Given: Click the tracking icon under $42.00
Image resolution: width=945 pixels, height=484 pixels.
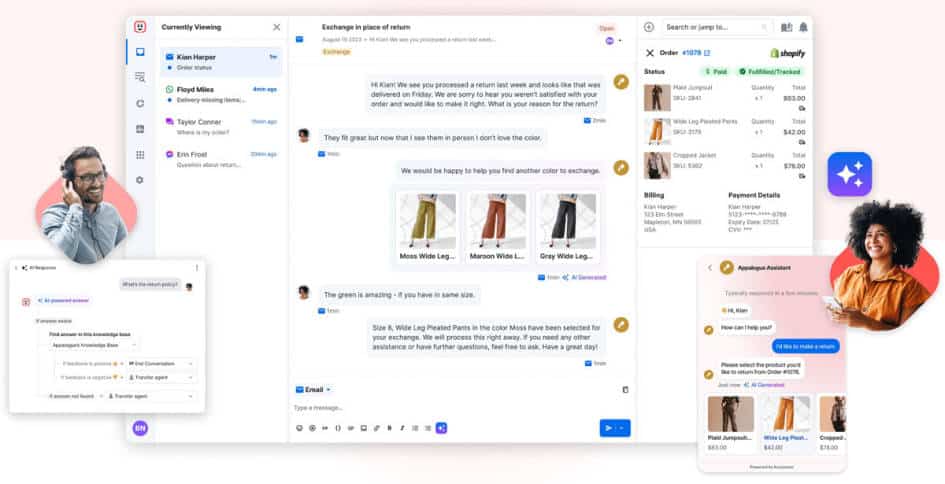Looking at the screenshot, I should (802, 142).
